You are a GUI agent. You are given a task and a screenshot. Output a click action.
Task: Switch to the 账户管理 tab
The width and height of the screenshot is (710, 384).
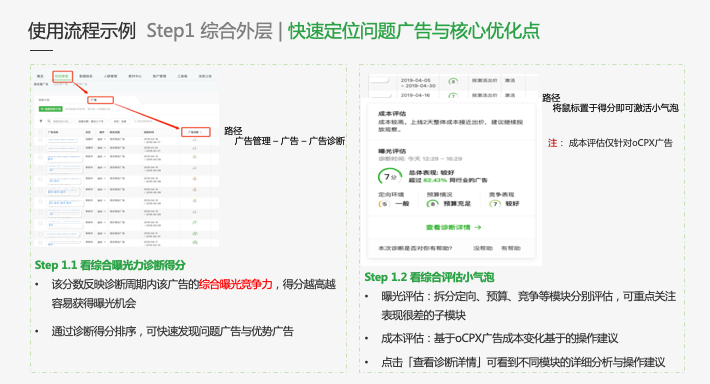click(159, 76)
